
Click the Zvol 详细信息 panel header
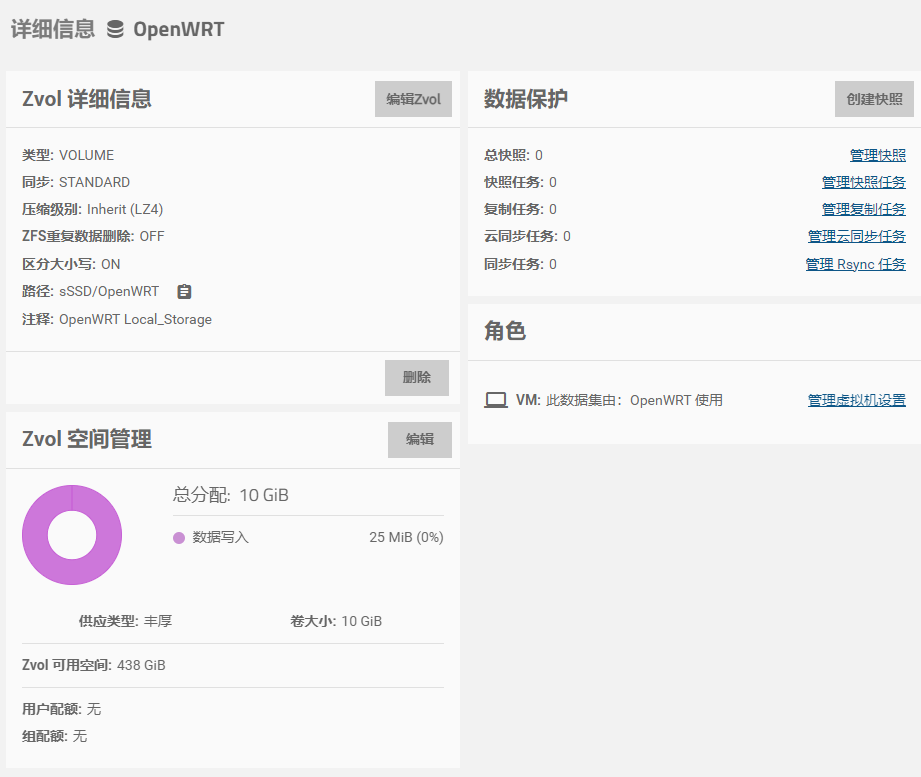(x=88, y=99)
